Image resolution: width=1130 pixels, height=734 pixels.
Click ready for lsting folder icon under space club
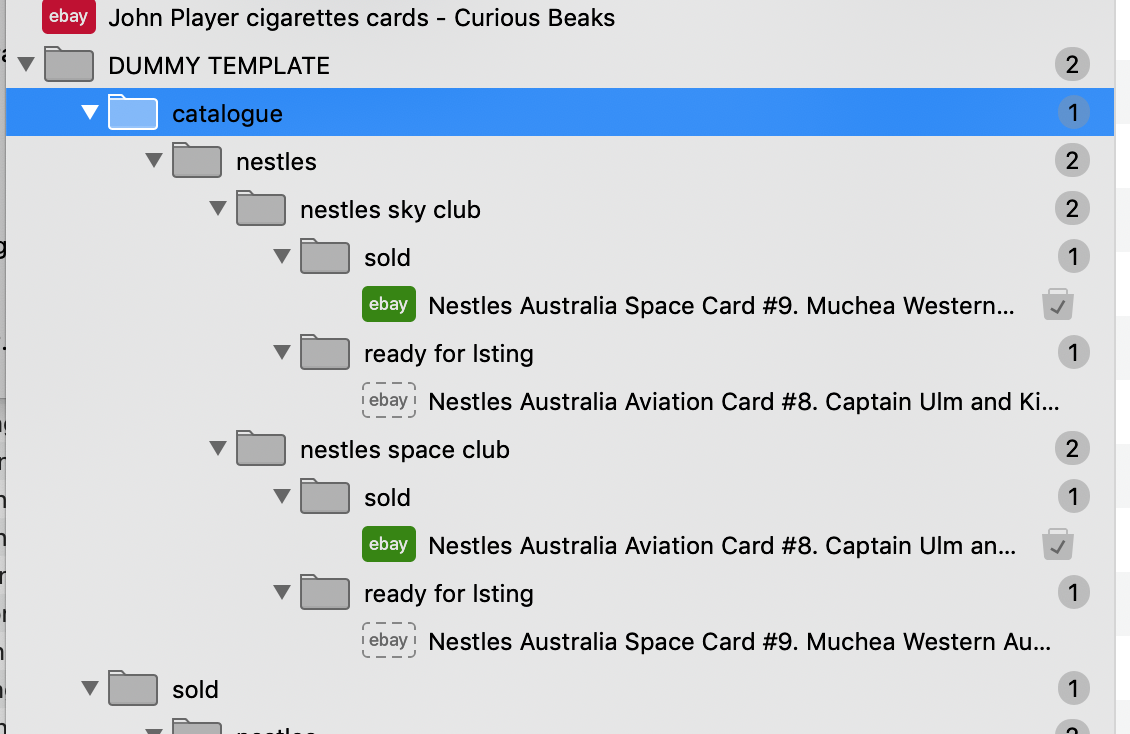325,592
